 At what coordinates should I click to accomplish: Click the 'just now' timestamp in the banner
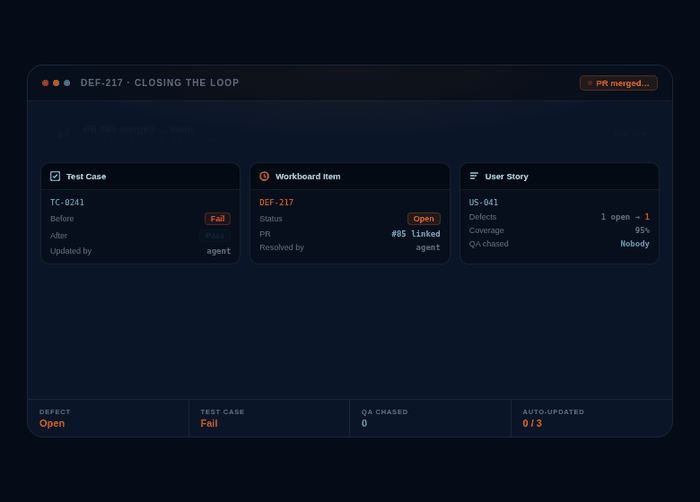click(x=630, y=134)
